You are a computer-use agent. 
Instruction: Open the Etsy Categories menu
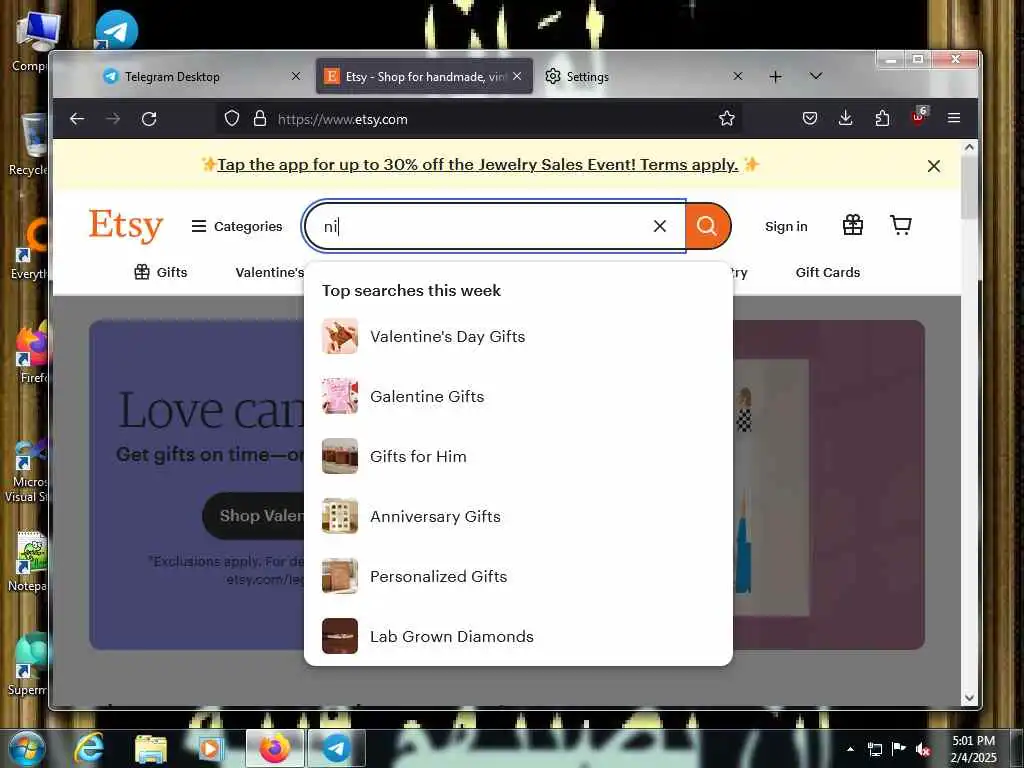coord(236,226)
